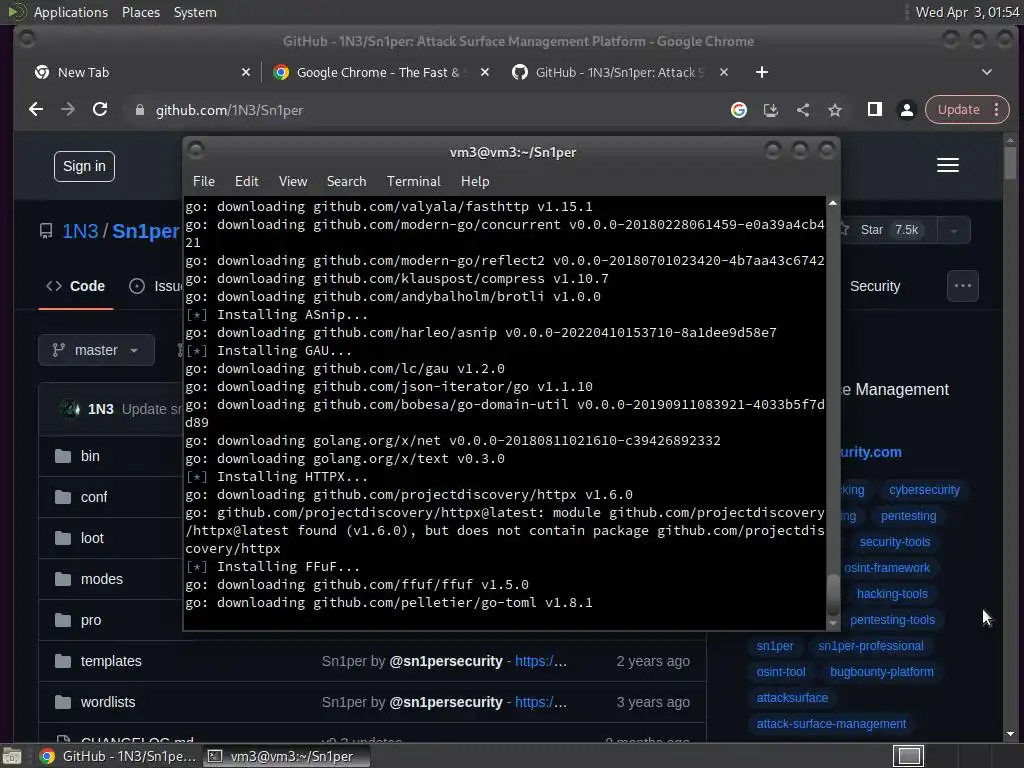Image resolution: width=1024 pixels, height=768 pixels.
Task: Click the attack-surface-management topic tag
Action: [831, 724]
